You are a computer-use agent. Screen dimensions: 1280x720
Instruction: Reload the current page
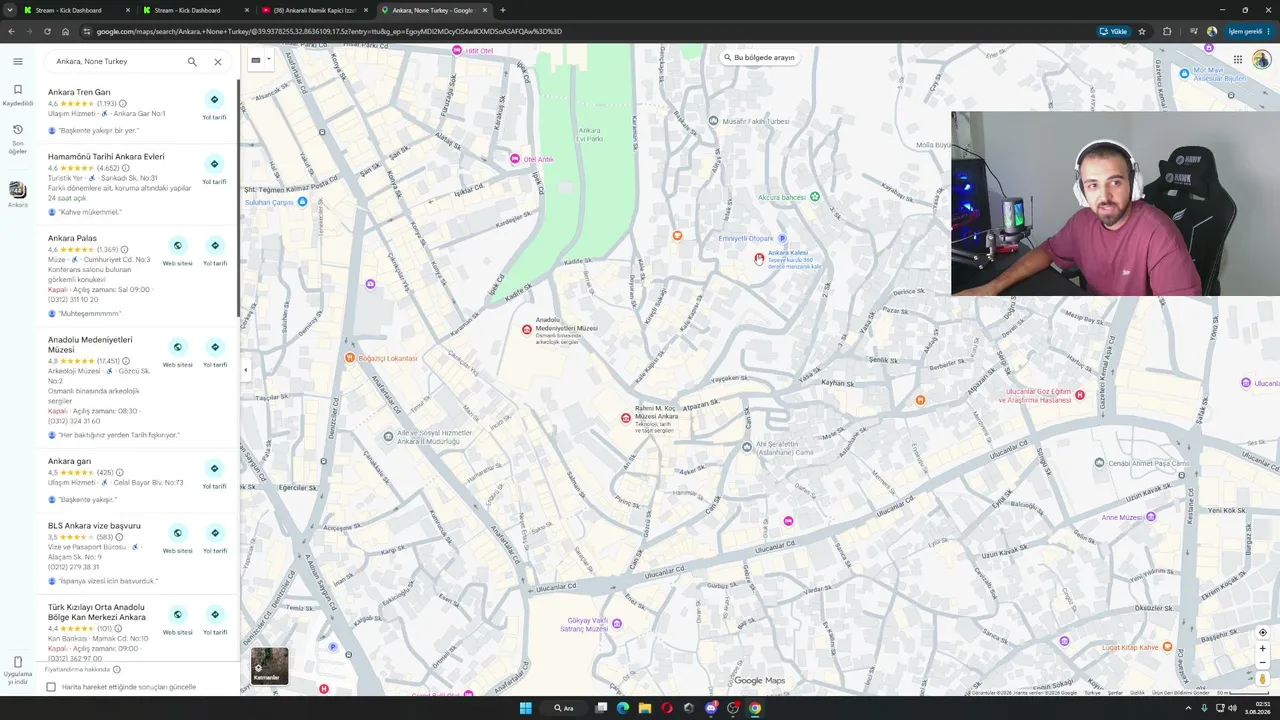(x=47, y=31)
